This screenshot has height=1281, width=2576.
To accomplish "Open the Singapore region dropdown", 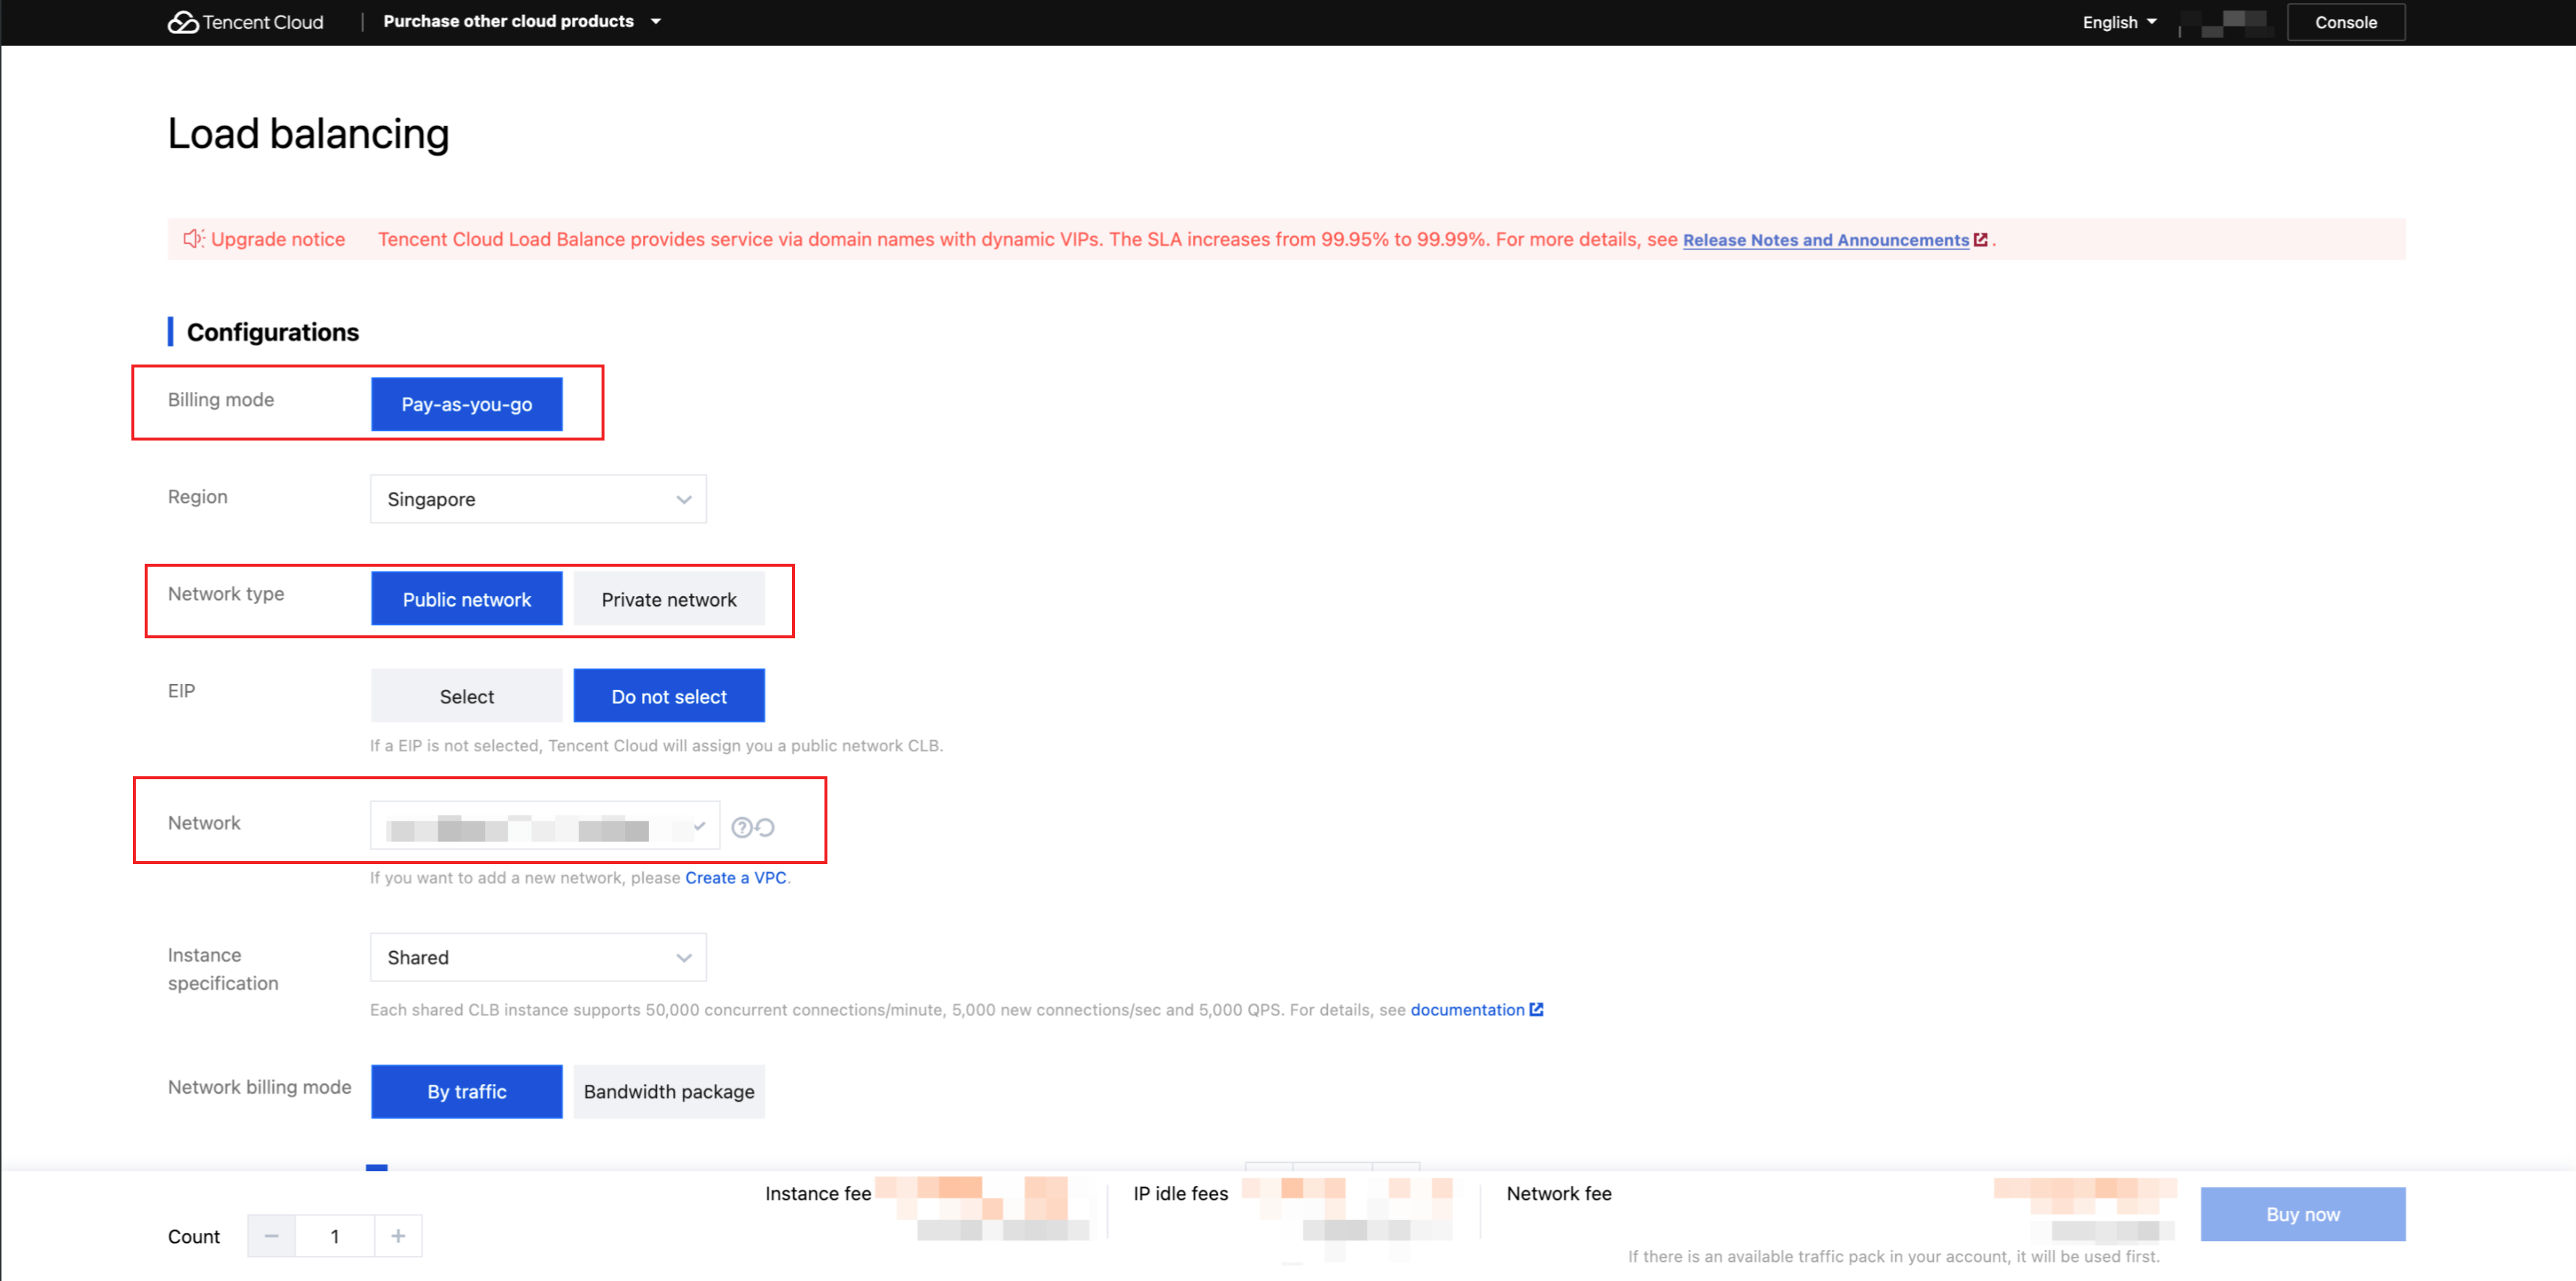I will tap(538, 499).
